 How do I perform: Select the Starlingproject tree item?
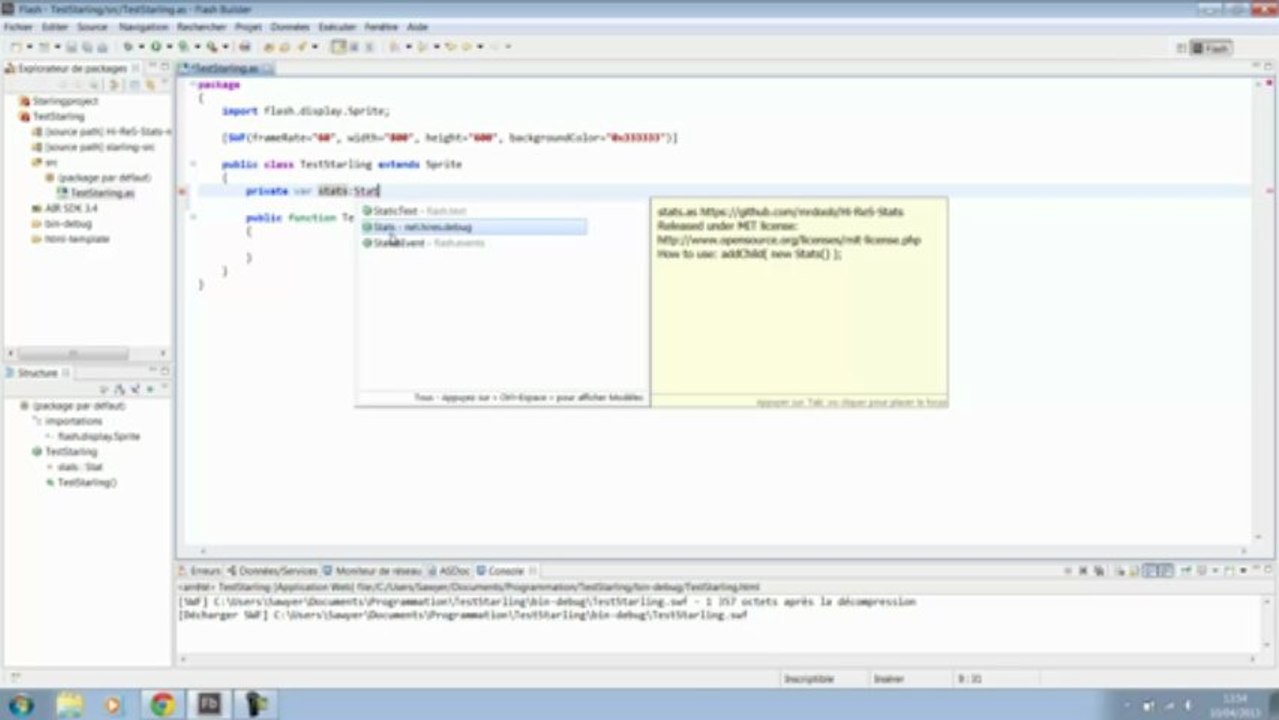[x=60, y=101]
